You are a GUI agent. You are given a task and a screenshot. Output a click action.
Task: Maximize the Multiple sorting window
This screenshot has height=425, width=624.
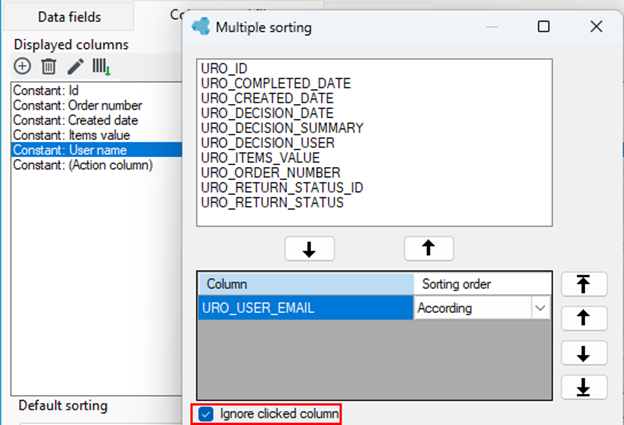pyautogui.click(x=544, y=27)
